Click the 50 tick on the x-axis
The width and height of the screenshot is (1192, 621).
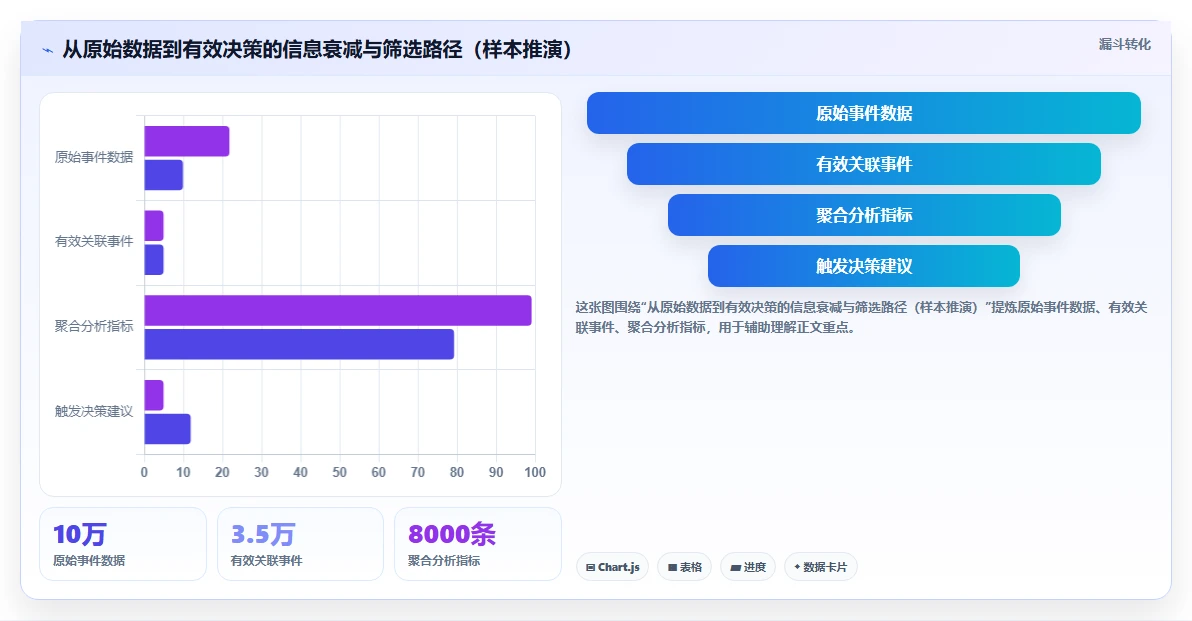click(x=340, y=472)
